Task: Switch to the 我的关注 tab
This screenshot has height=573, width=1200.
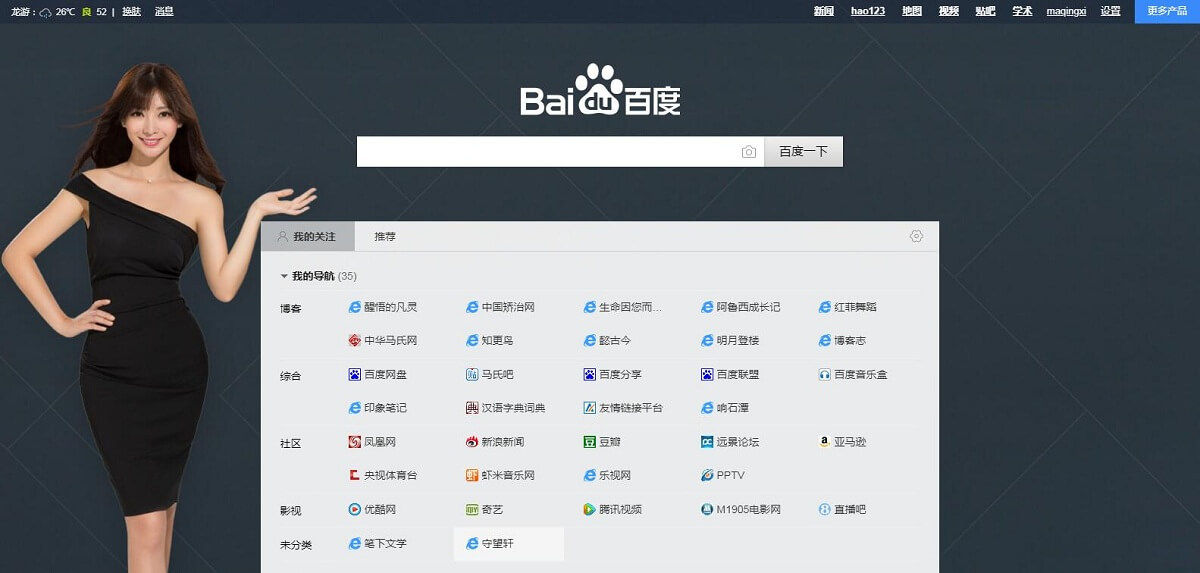Action: tap(307, 237)
